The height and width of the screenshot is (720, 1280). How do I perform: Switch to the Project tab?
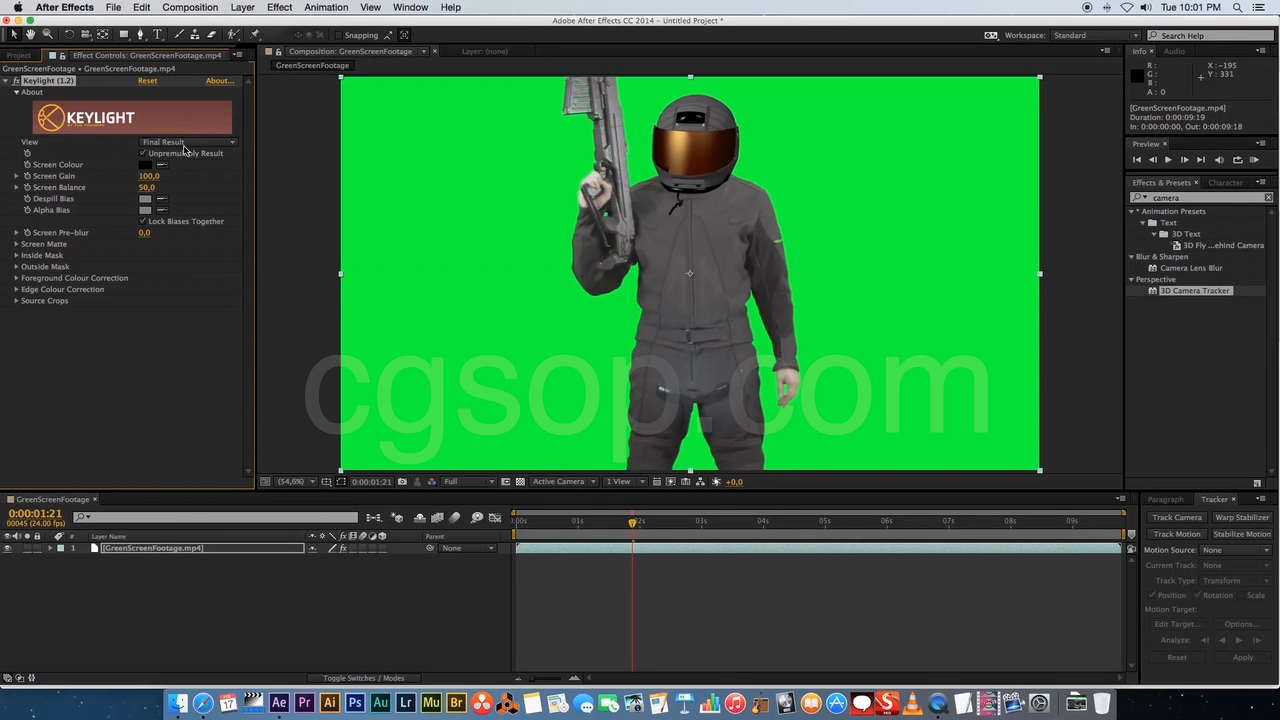point(18,55)
